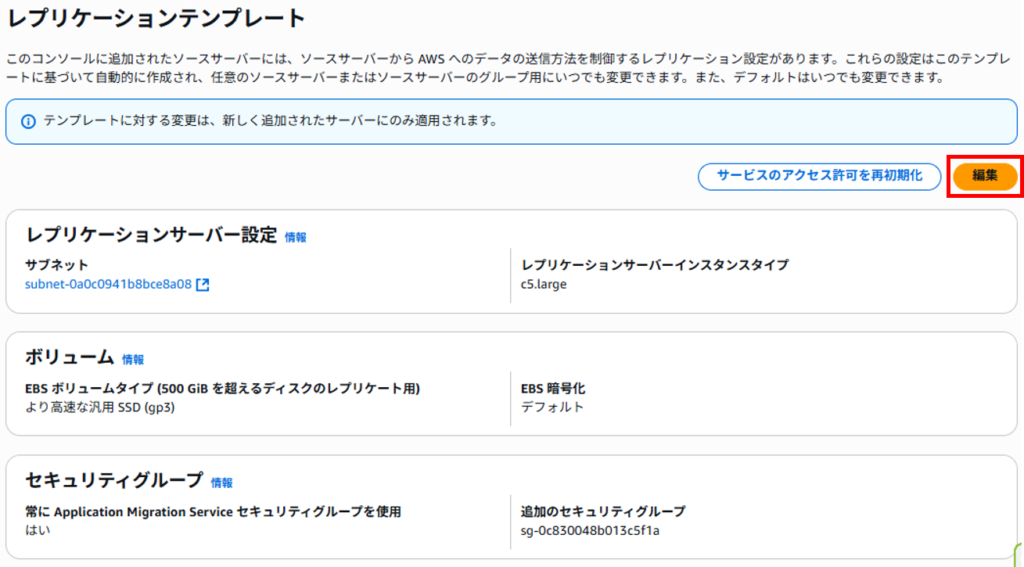Open the subnet-0a0c0941b8bce8a08 link
This screenshot has height=567, width=1024.
pyautogui.click(x=108, y=285)
